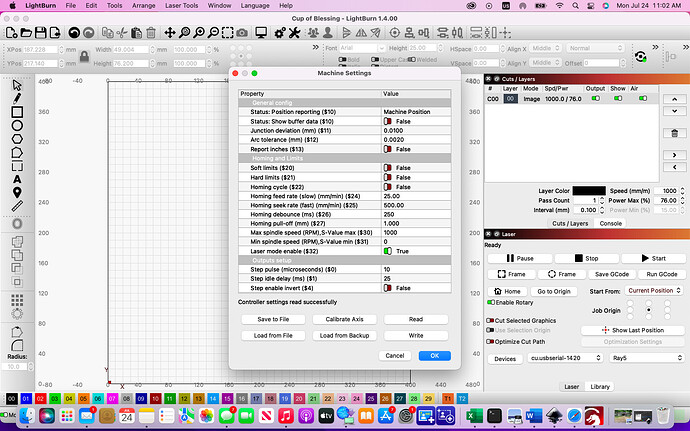
Task: Open Device Settings wrench-screwdriver icon
Action: (x=294, y=33)
